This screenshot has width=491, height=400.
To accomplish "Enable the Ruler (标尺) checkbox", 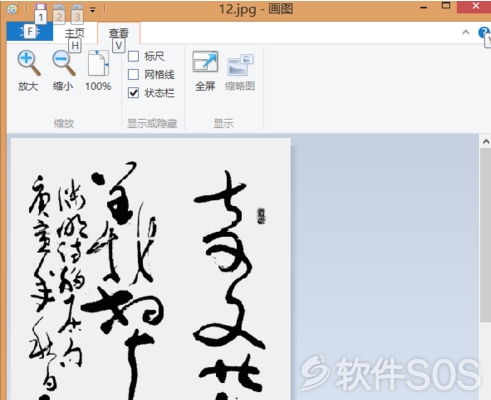I will click(133, 56).
